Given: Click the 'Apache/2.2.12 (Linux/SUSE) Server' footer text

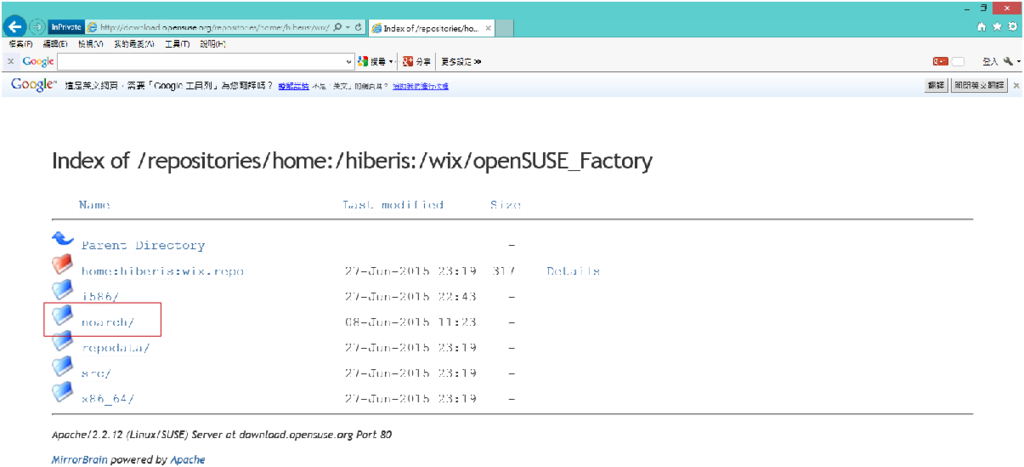Looking at the screenshot, I should click(x=222, y=434).
